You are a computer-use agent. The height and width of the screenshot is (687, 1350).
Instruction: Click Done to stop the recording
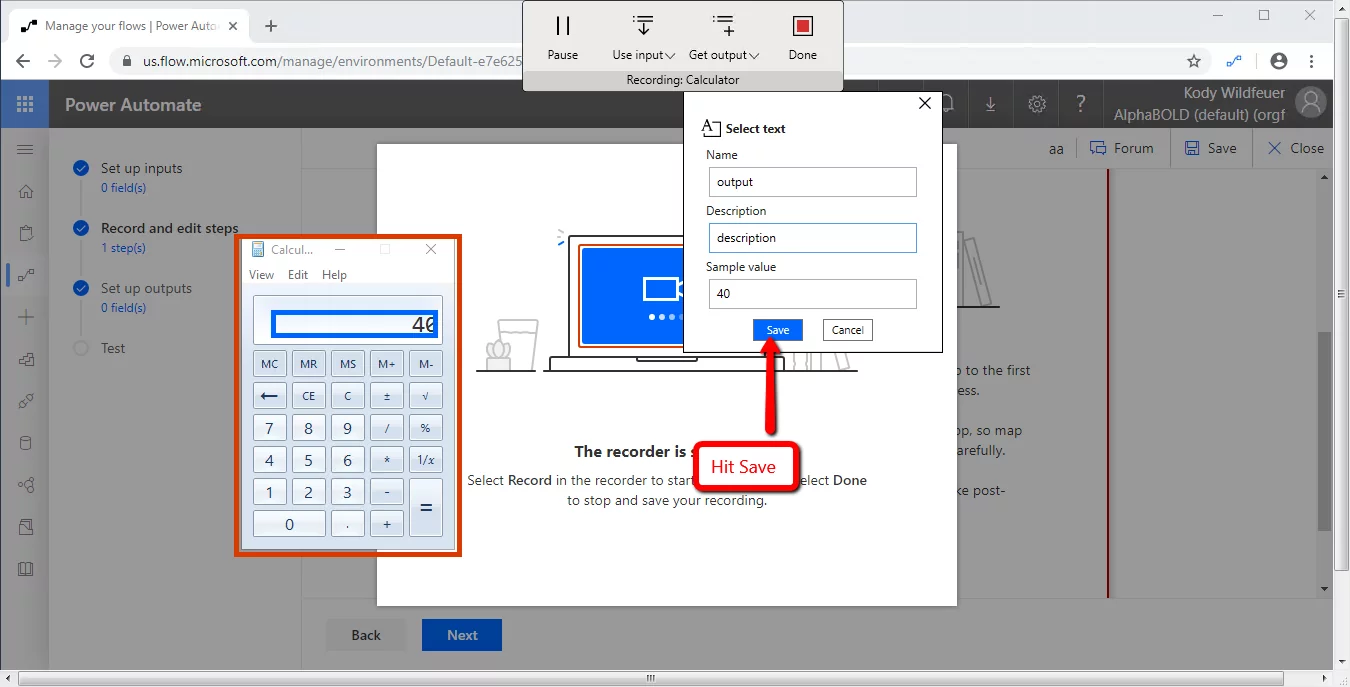click(x=802, y=38)
